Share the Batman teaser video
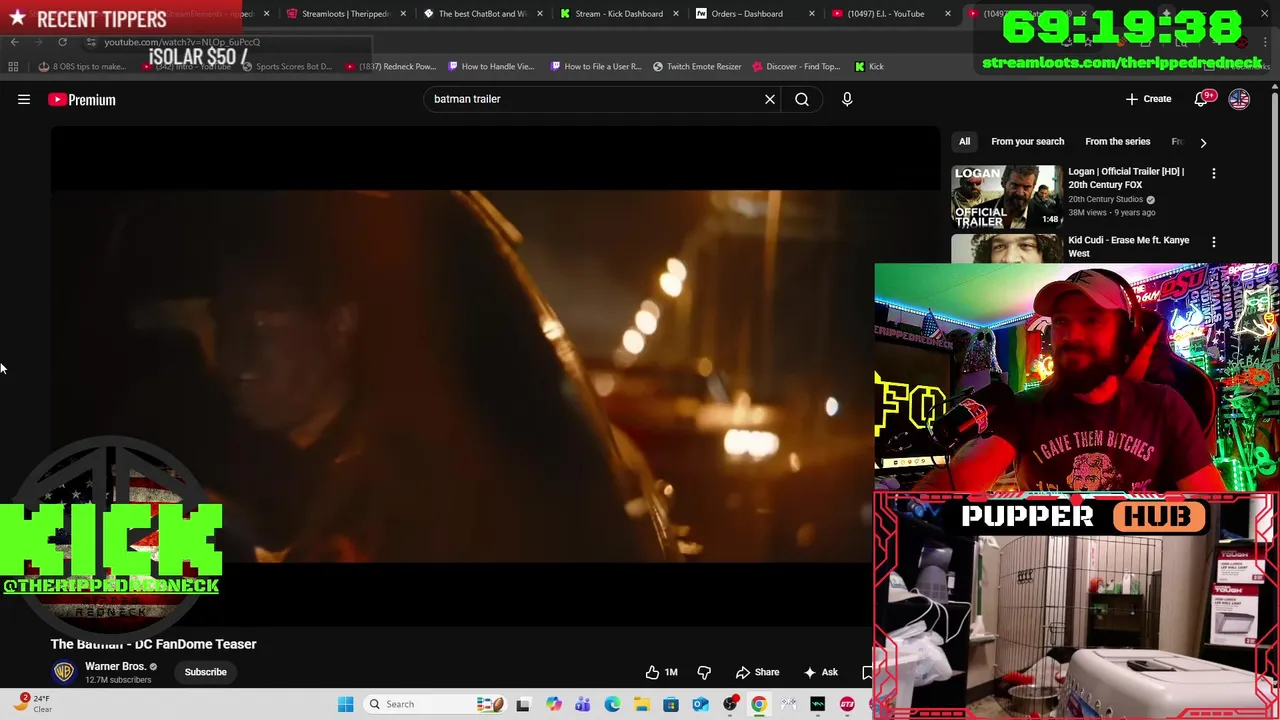Viewport: 1280px width, 720px height. coord(757,672)
